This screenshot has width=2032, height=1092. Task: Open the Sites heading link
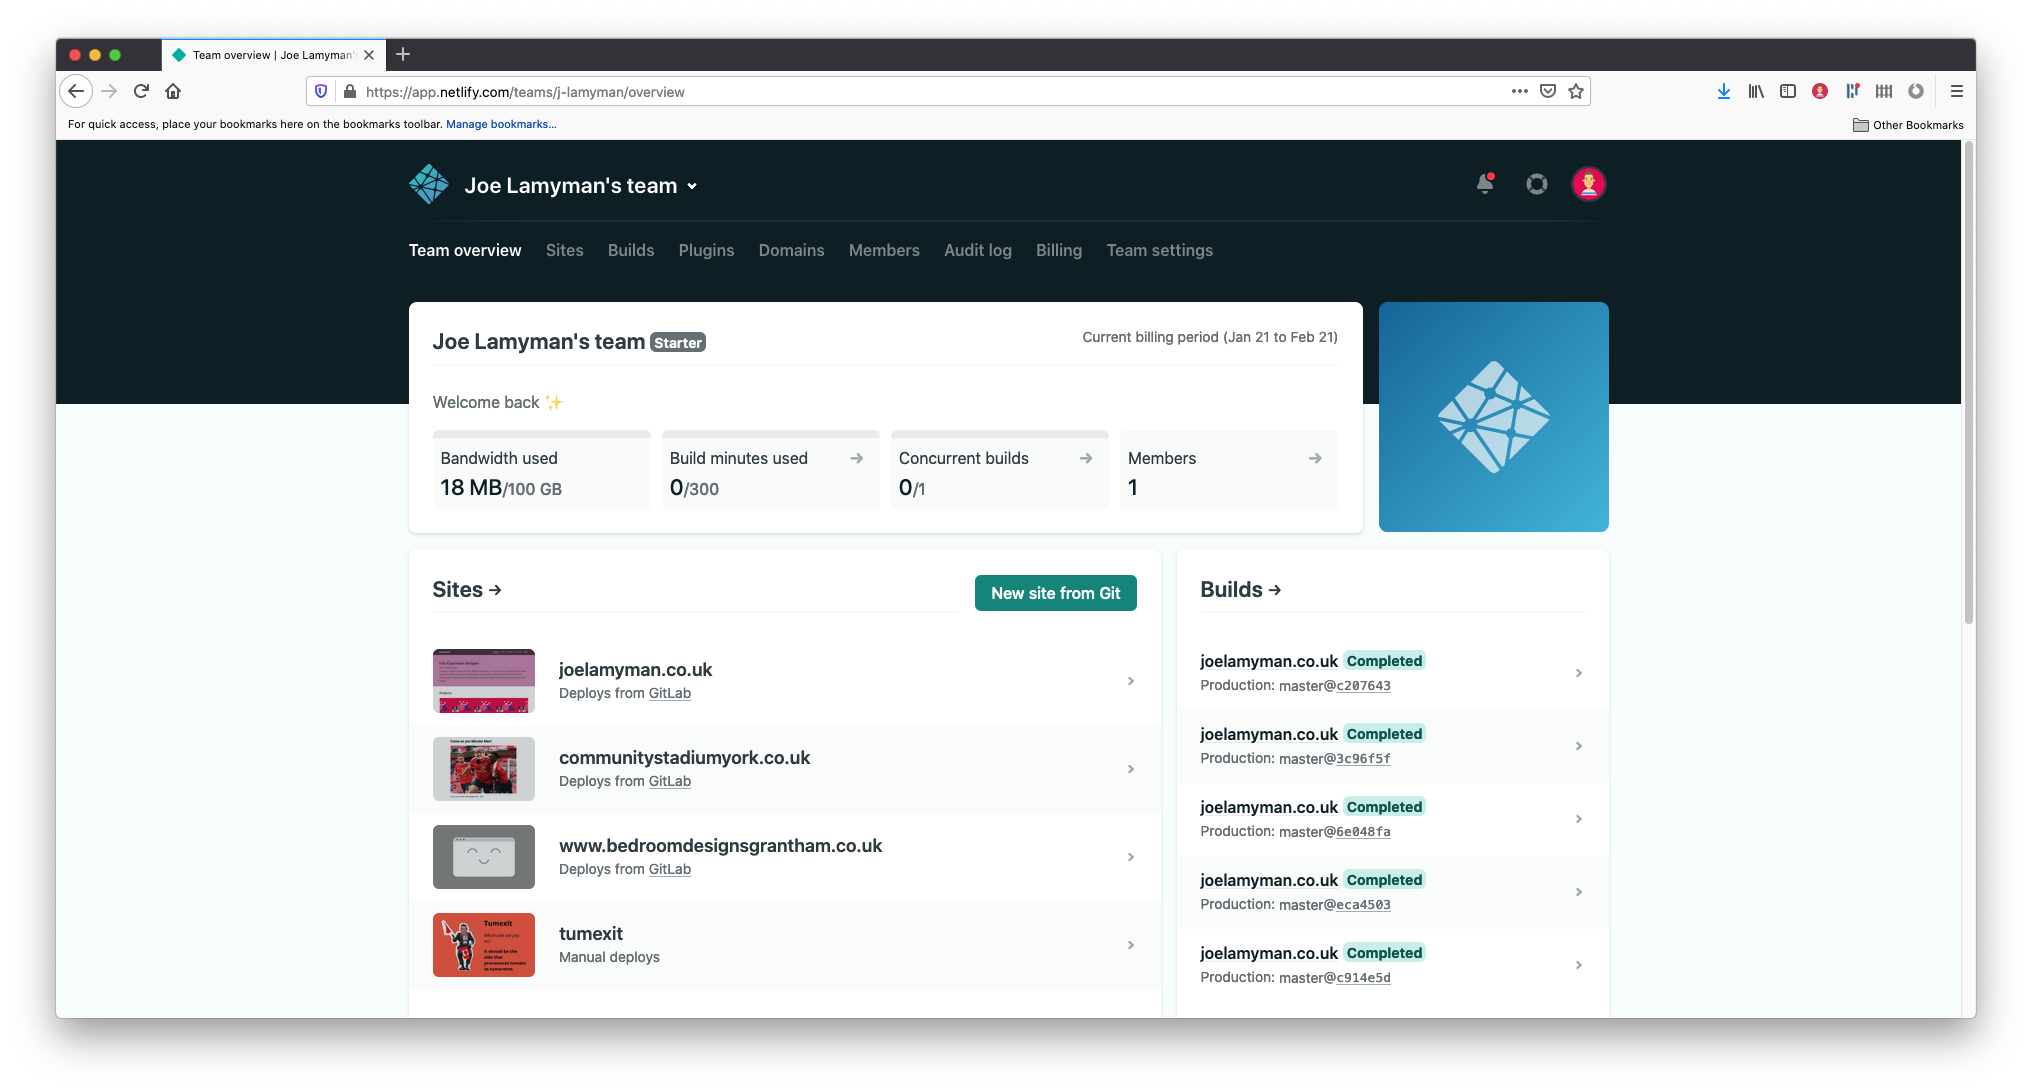(467, 590)
